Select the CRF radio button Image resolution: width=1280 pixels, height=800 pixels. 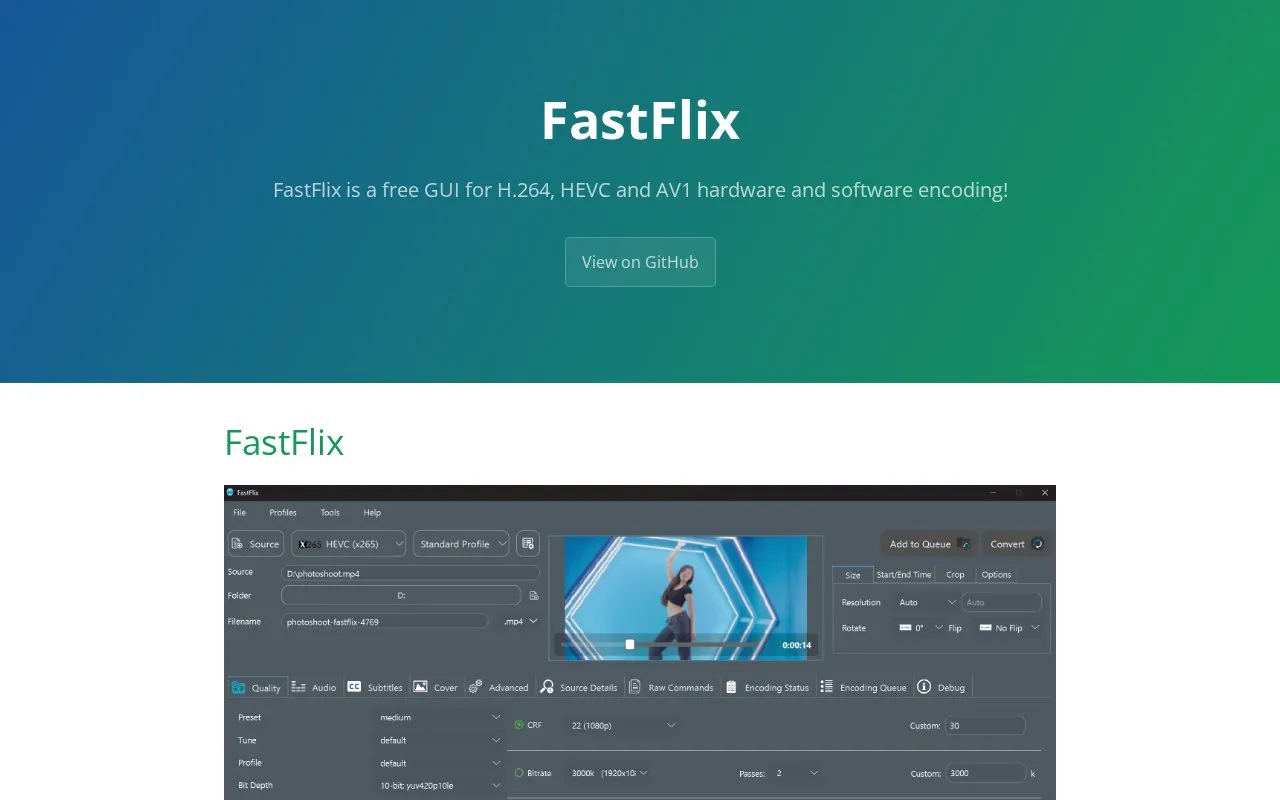(x=519, y=724)
